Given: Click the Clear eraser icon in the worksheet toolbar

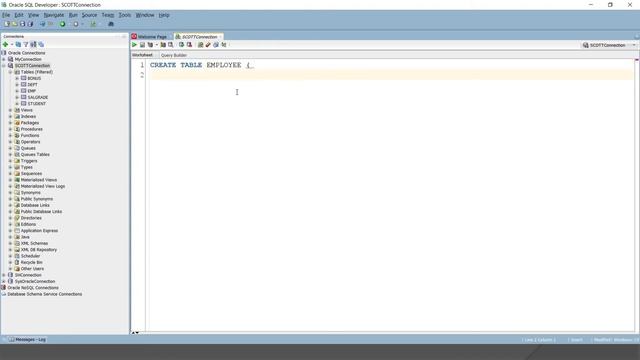Looking at the screenshot, I should pos(208,45).
